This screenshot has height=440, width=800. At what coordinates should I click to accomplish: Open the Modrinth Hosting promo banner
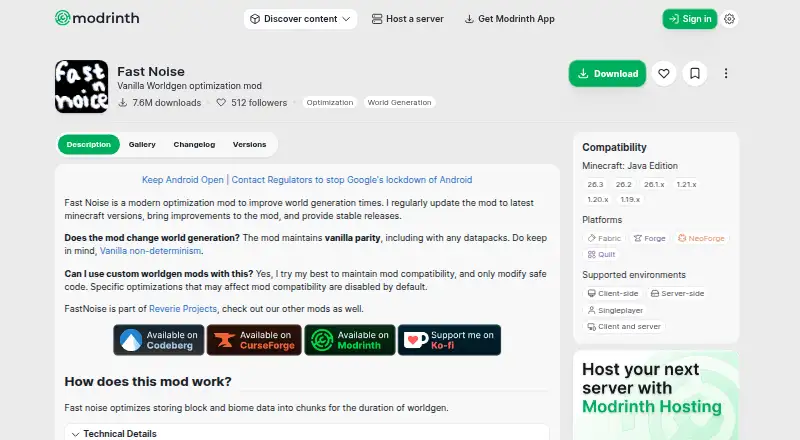point(656,395)
